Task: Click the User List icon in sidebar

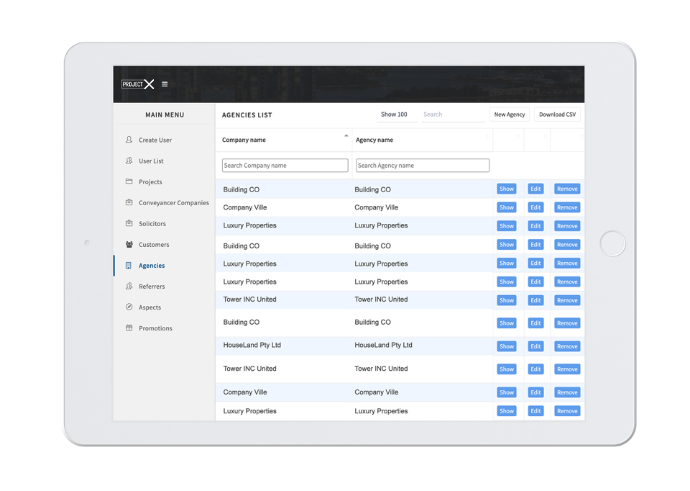Action: (x=129, y=161)
